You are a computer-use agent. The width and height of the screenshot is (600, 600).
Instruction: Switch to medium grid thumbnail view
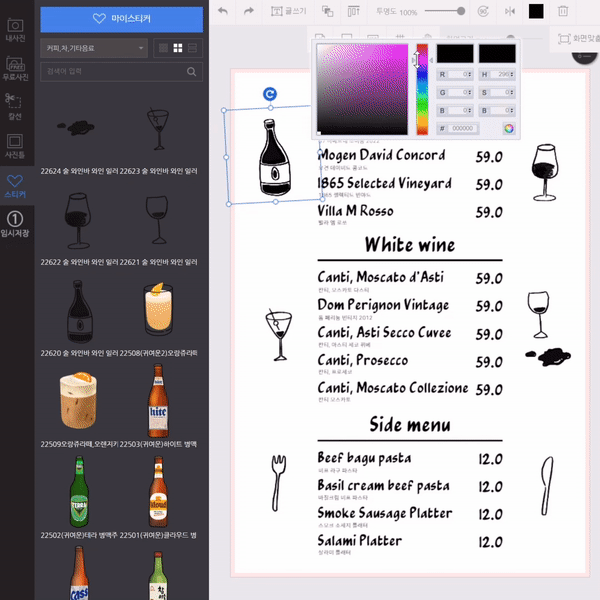pos(178,48)
